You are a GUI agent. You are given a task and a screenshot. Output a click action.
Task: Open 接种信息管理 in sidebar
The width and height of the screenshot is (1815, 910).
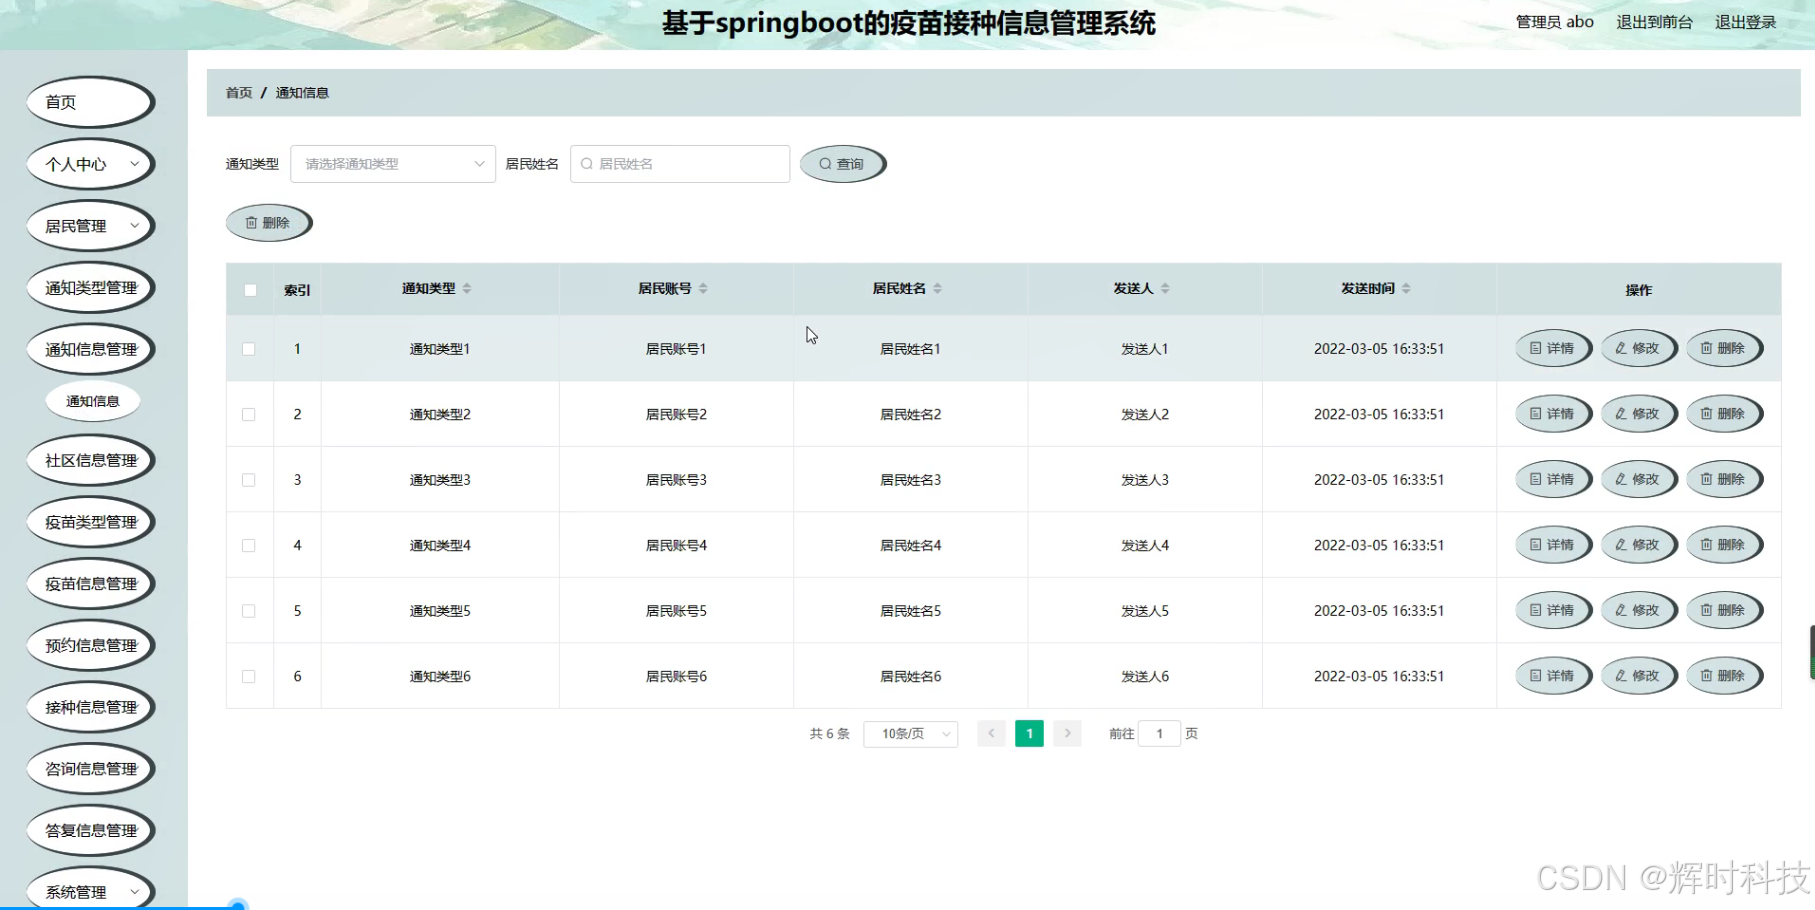(90, 707)
